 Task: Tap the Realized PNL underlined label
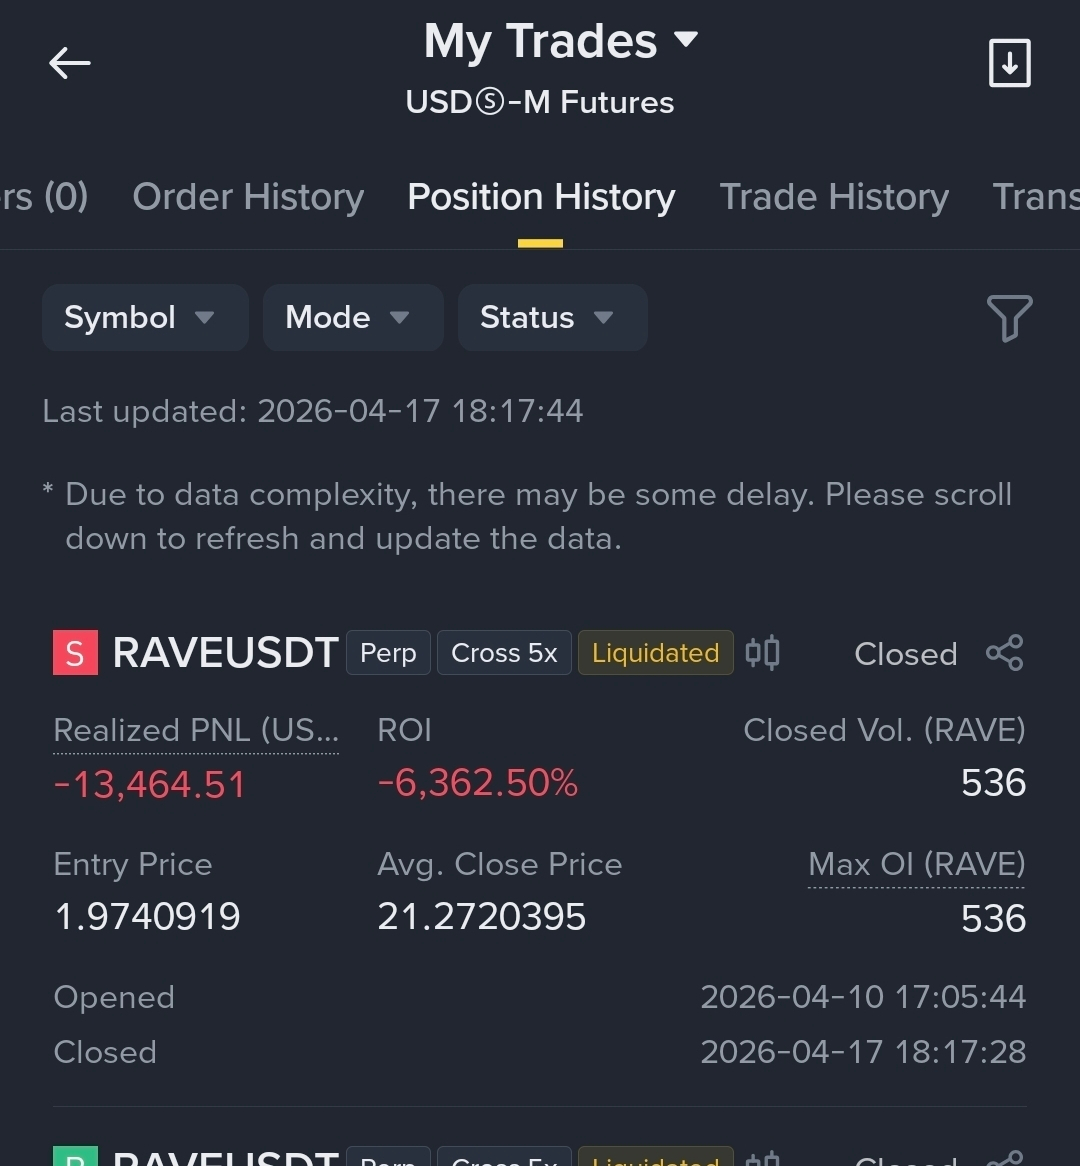click(x=196, y=731)
